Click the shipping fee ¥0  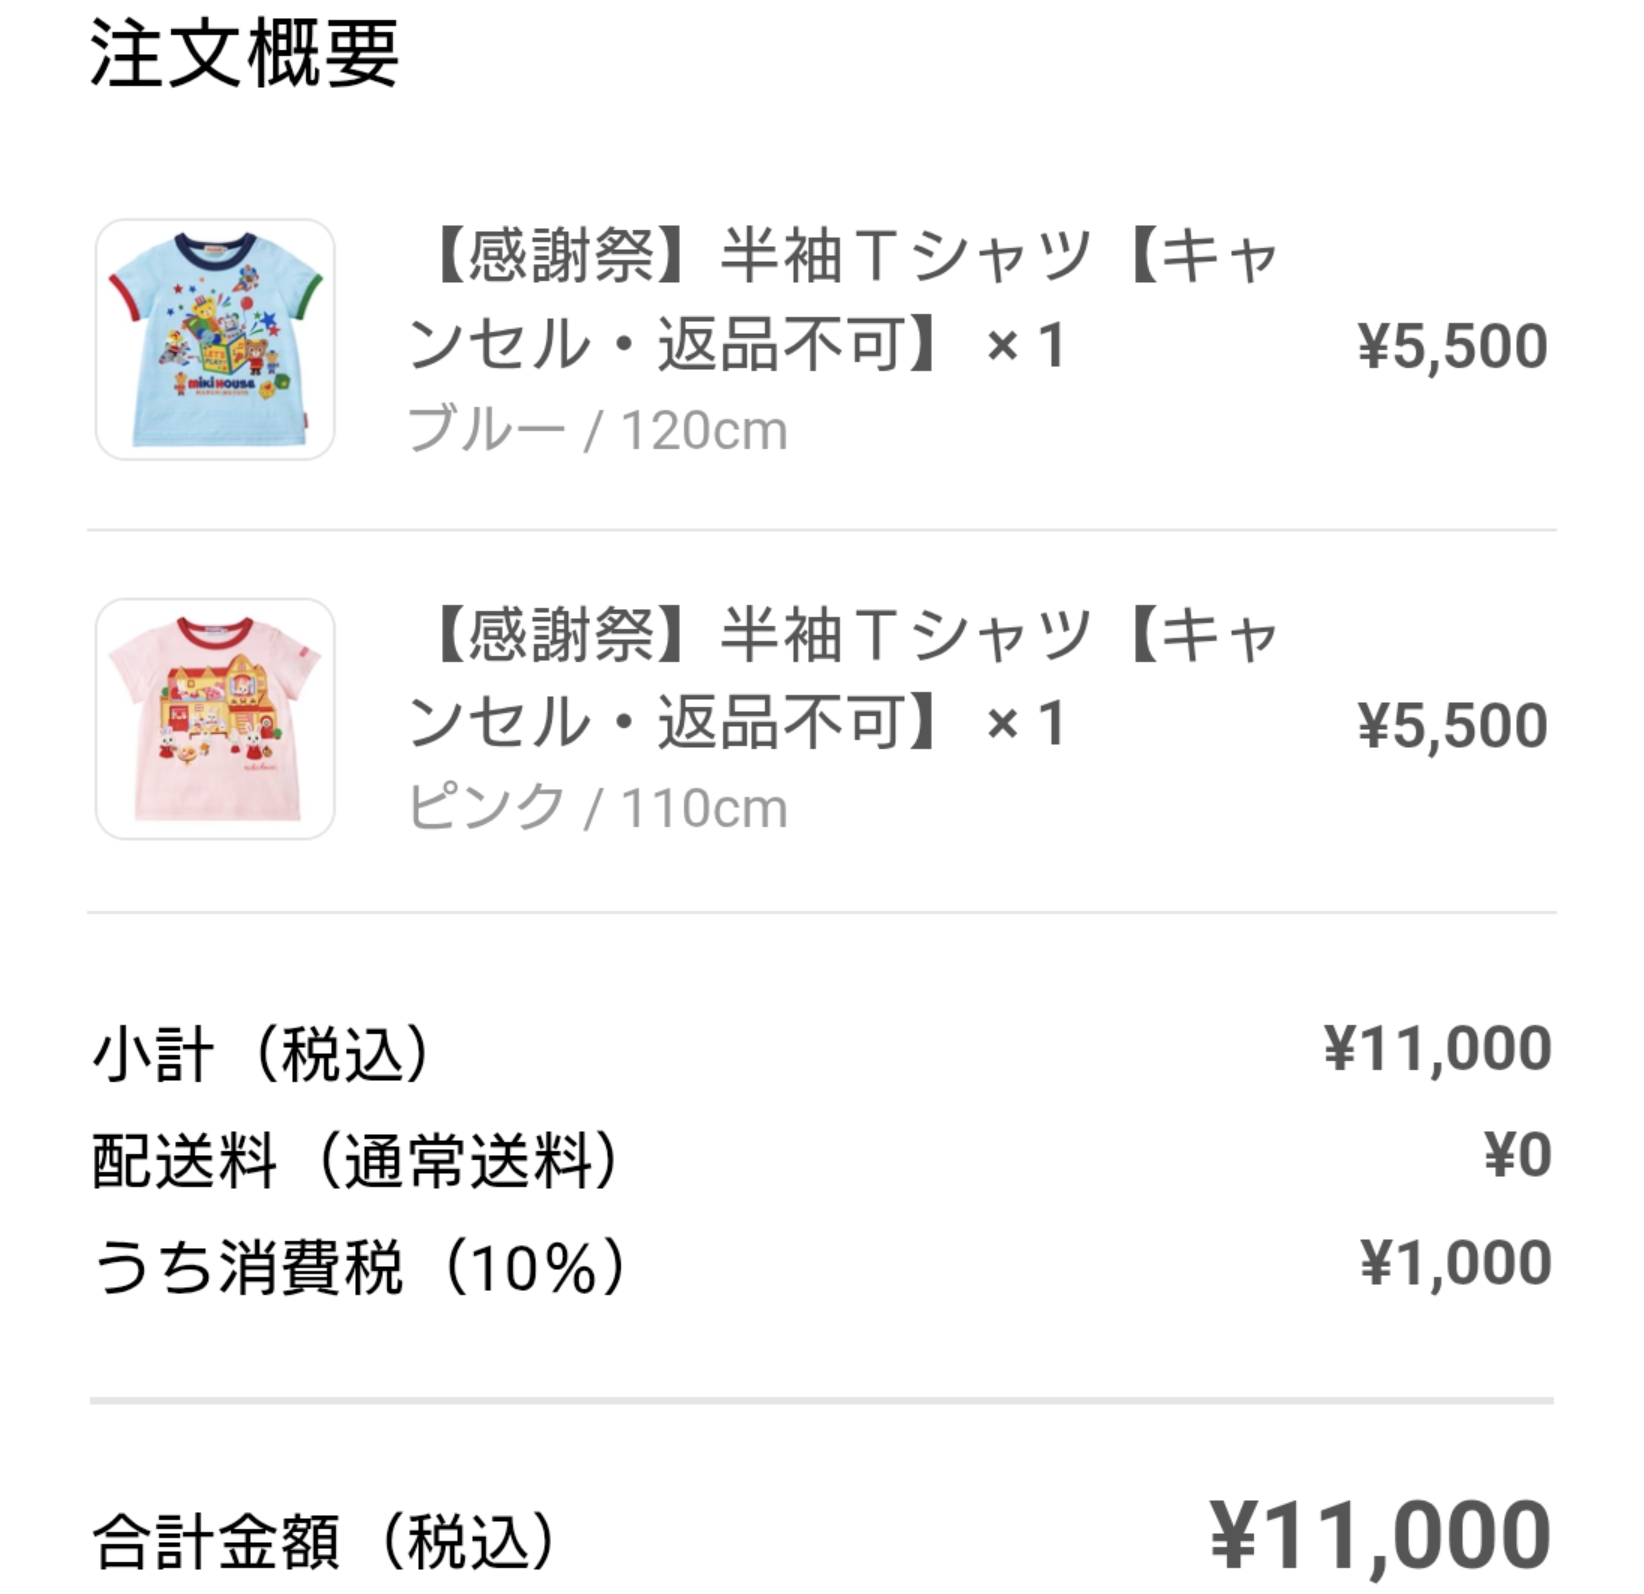(1517, 1155)
